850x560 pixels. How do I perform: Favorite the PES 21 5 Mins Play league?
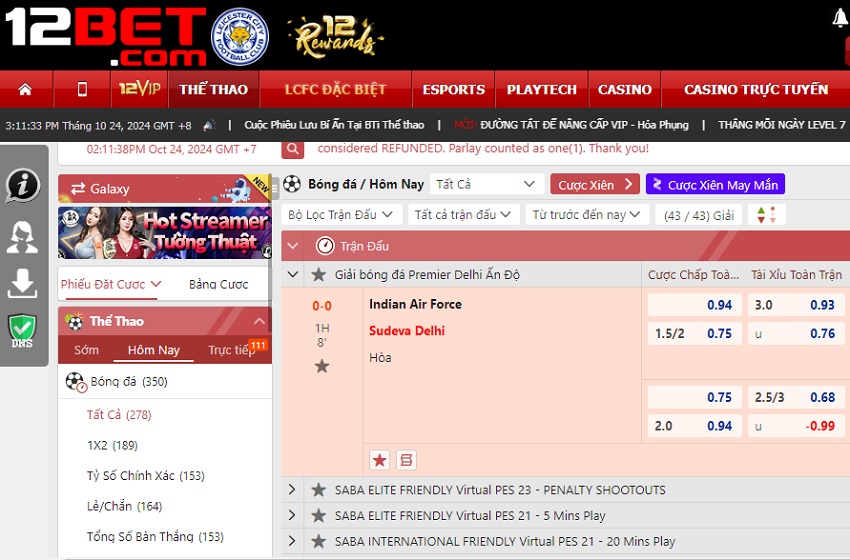coord(319,516)
